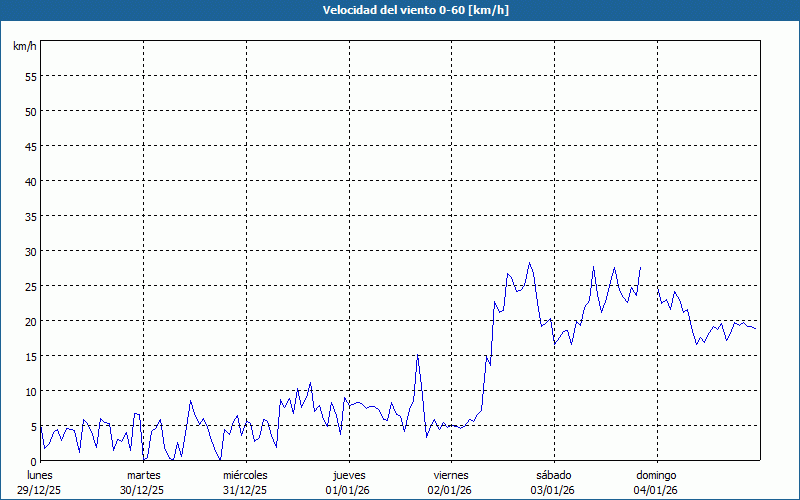800x500 pixels.
Task: Click the "sábado" day label
Action: tap(553, 475)
